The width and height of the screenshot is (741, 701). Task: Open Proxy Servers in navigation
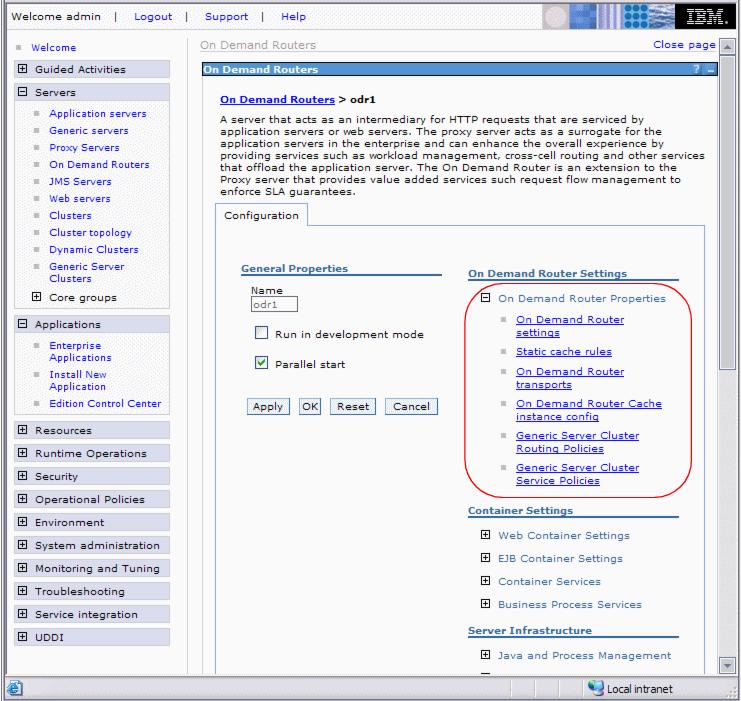(84, 147)
